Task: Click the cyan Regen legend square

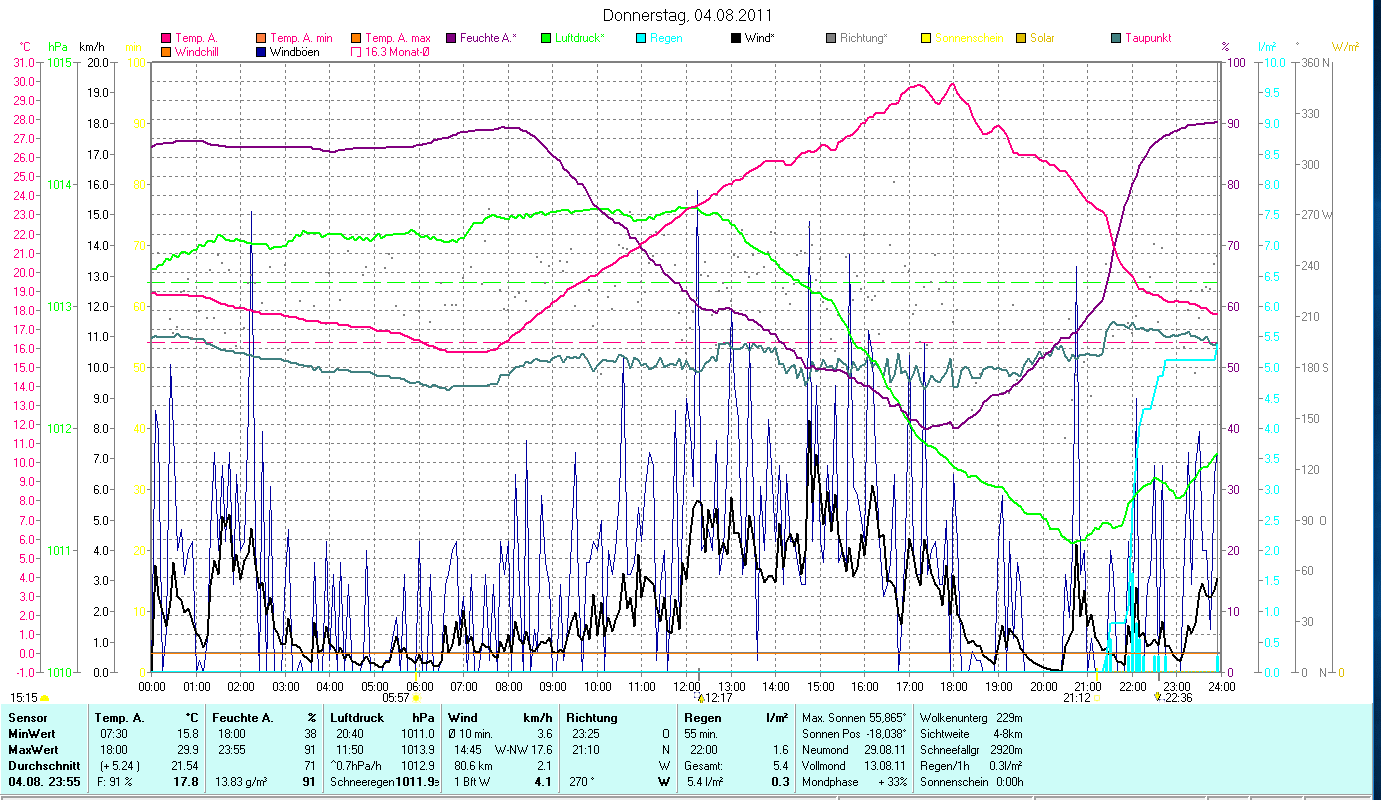Action: 640,38
